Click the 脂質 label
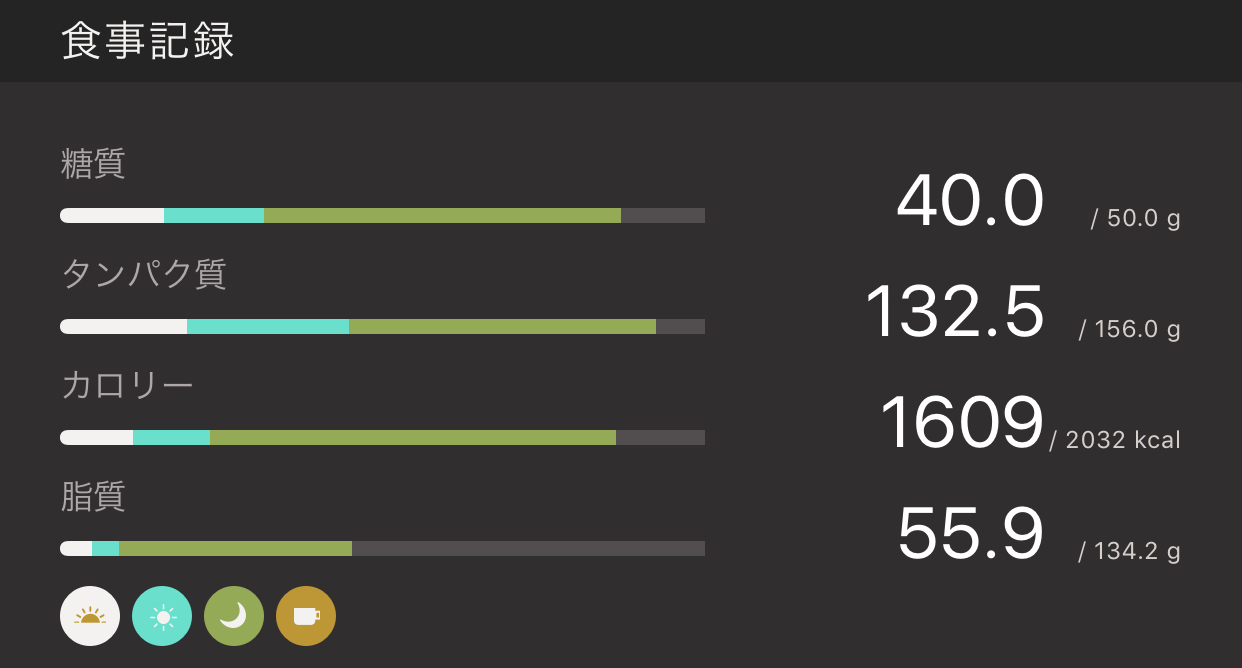The width and height of the screenshot is (1242, 668). (93, 496)
